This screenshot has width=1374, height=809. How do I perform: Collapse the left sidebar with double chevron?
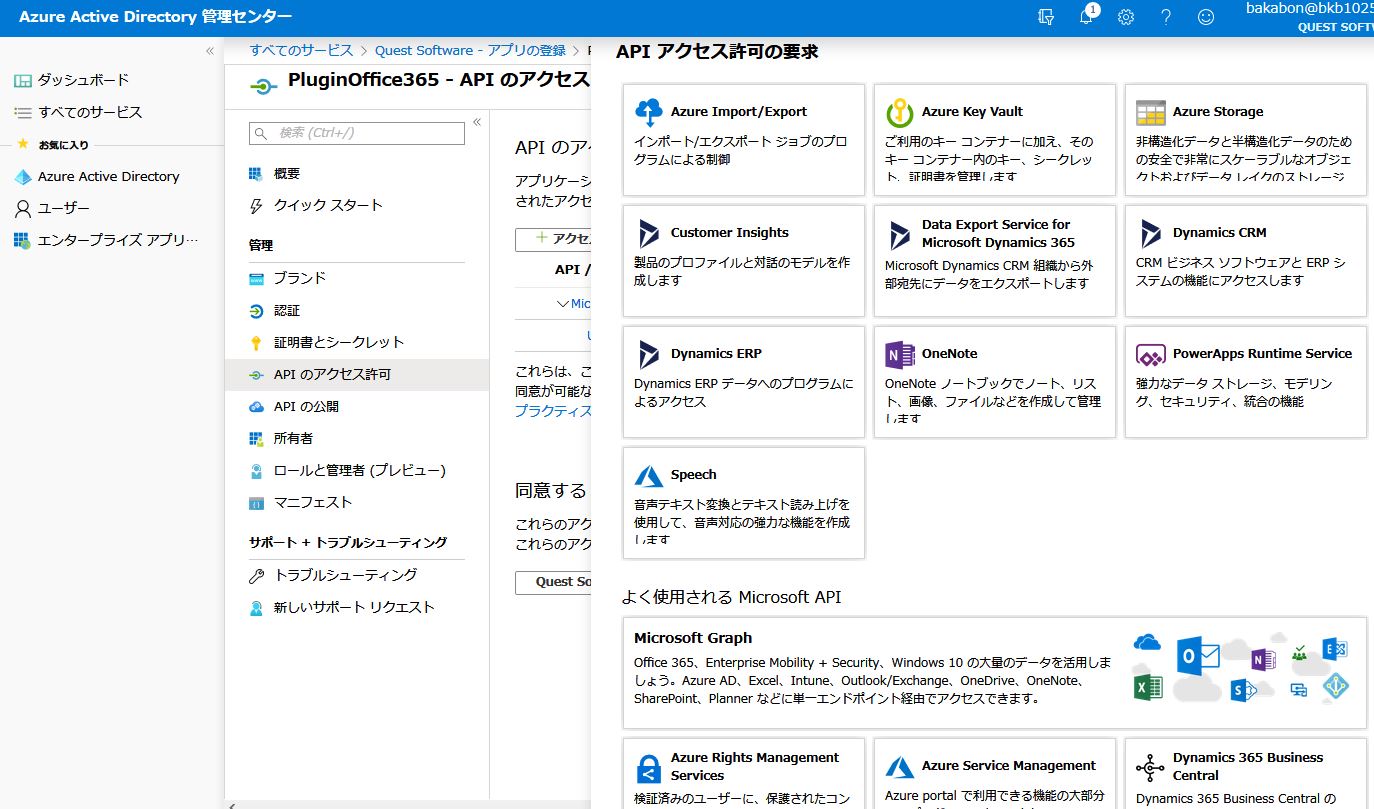pyautogui.click(x=209, y=51)
